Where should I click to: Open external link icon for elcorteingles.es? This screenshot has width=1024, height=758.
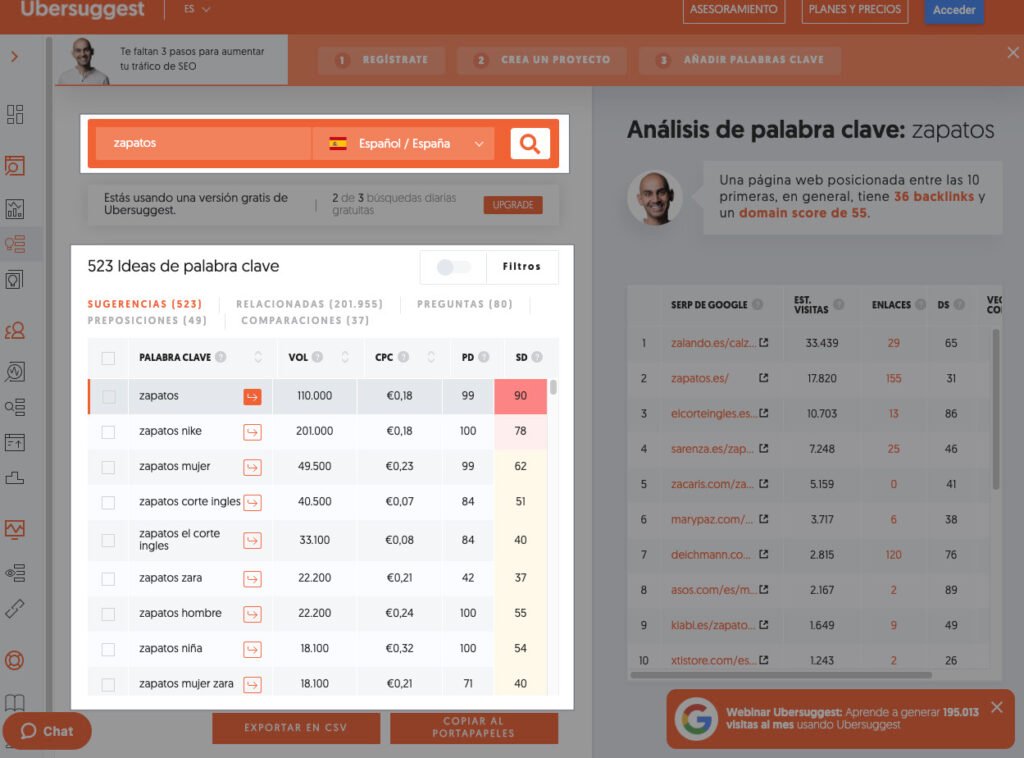(763, 413)
